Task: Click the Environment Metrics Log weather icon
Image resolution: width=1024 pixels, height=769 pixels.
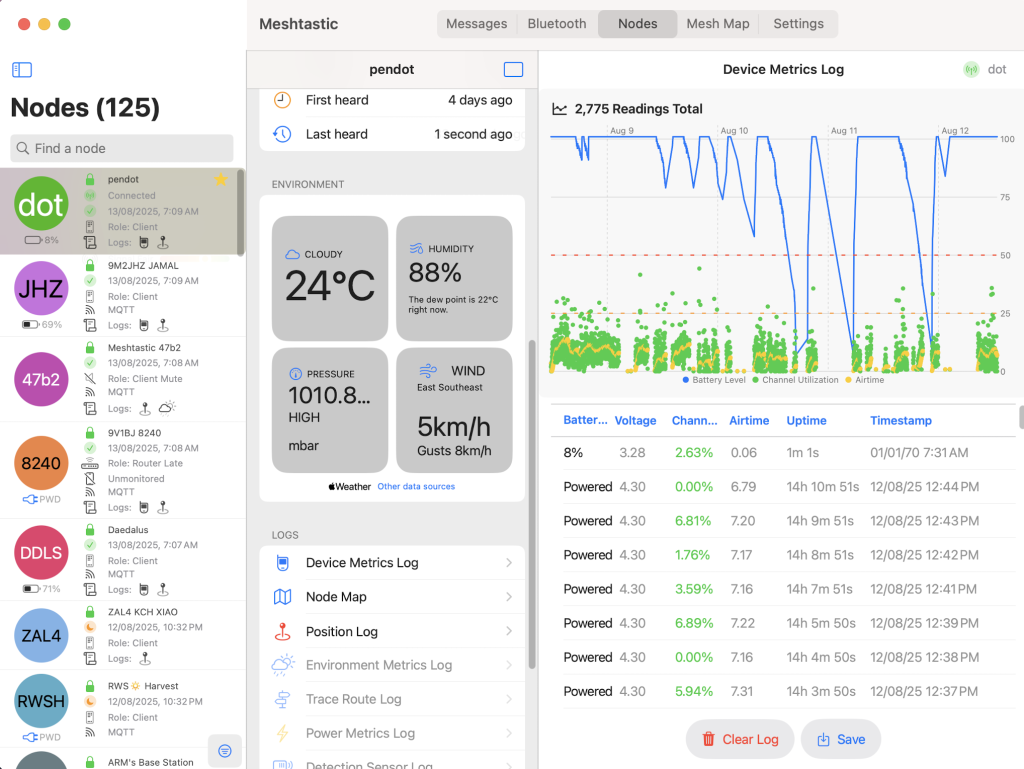Action: 282,665
